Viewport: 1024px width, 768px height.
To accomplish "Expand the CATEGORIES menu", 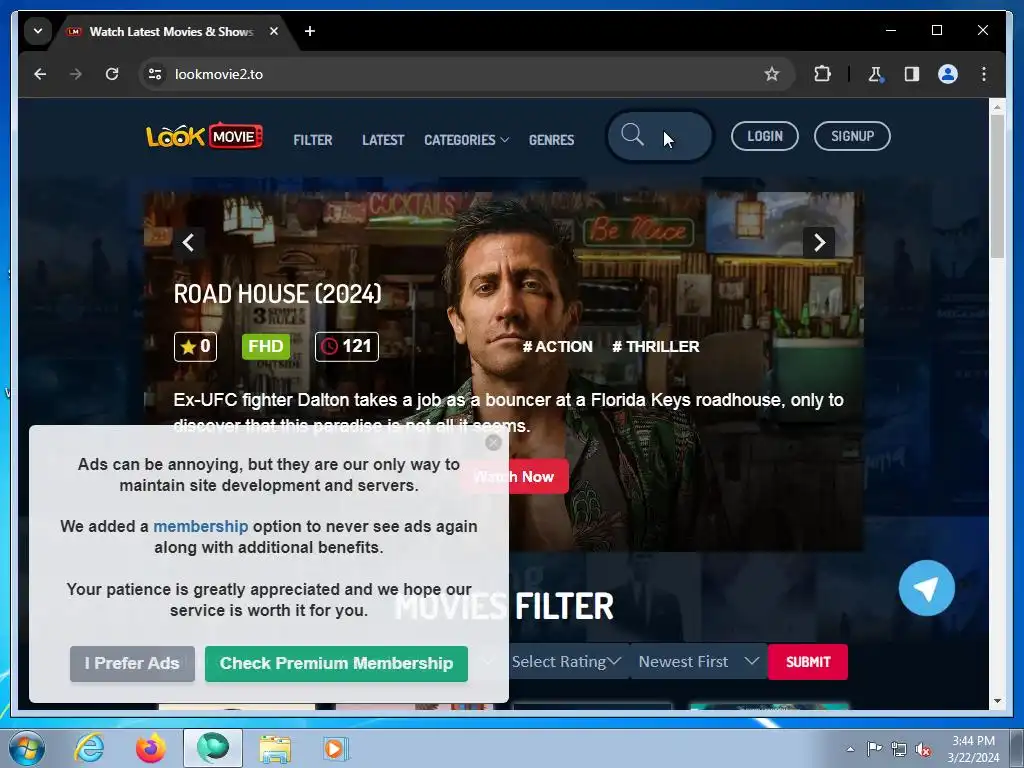I will [x=466, y=140].
